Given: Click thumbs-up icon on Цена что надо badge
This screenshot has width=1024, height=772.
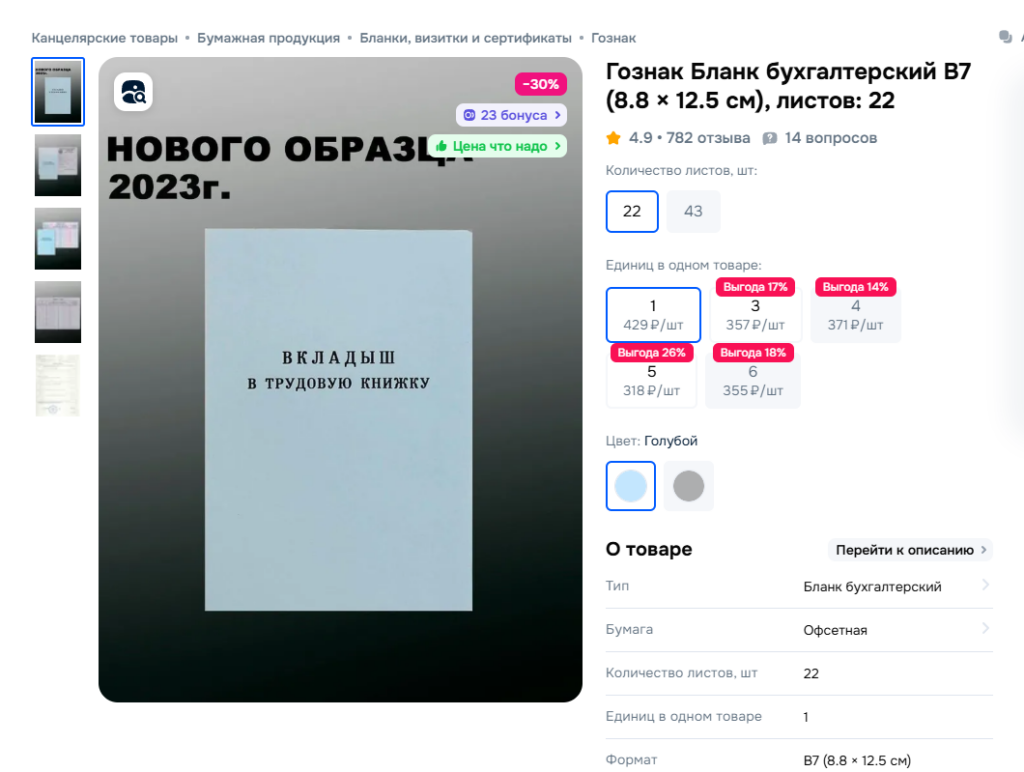Looking at the screenshot, I should tap(441, 146).
